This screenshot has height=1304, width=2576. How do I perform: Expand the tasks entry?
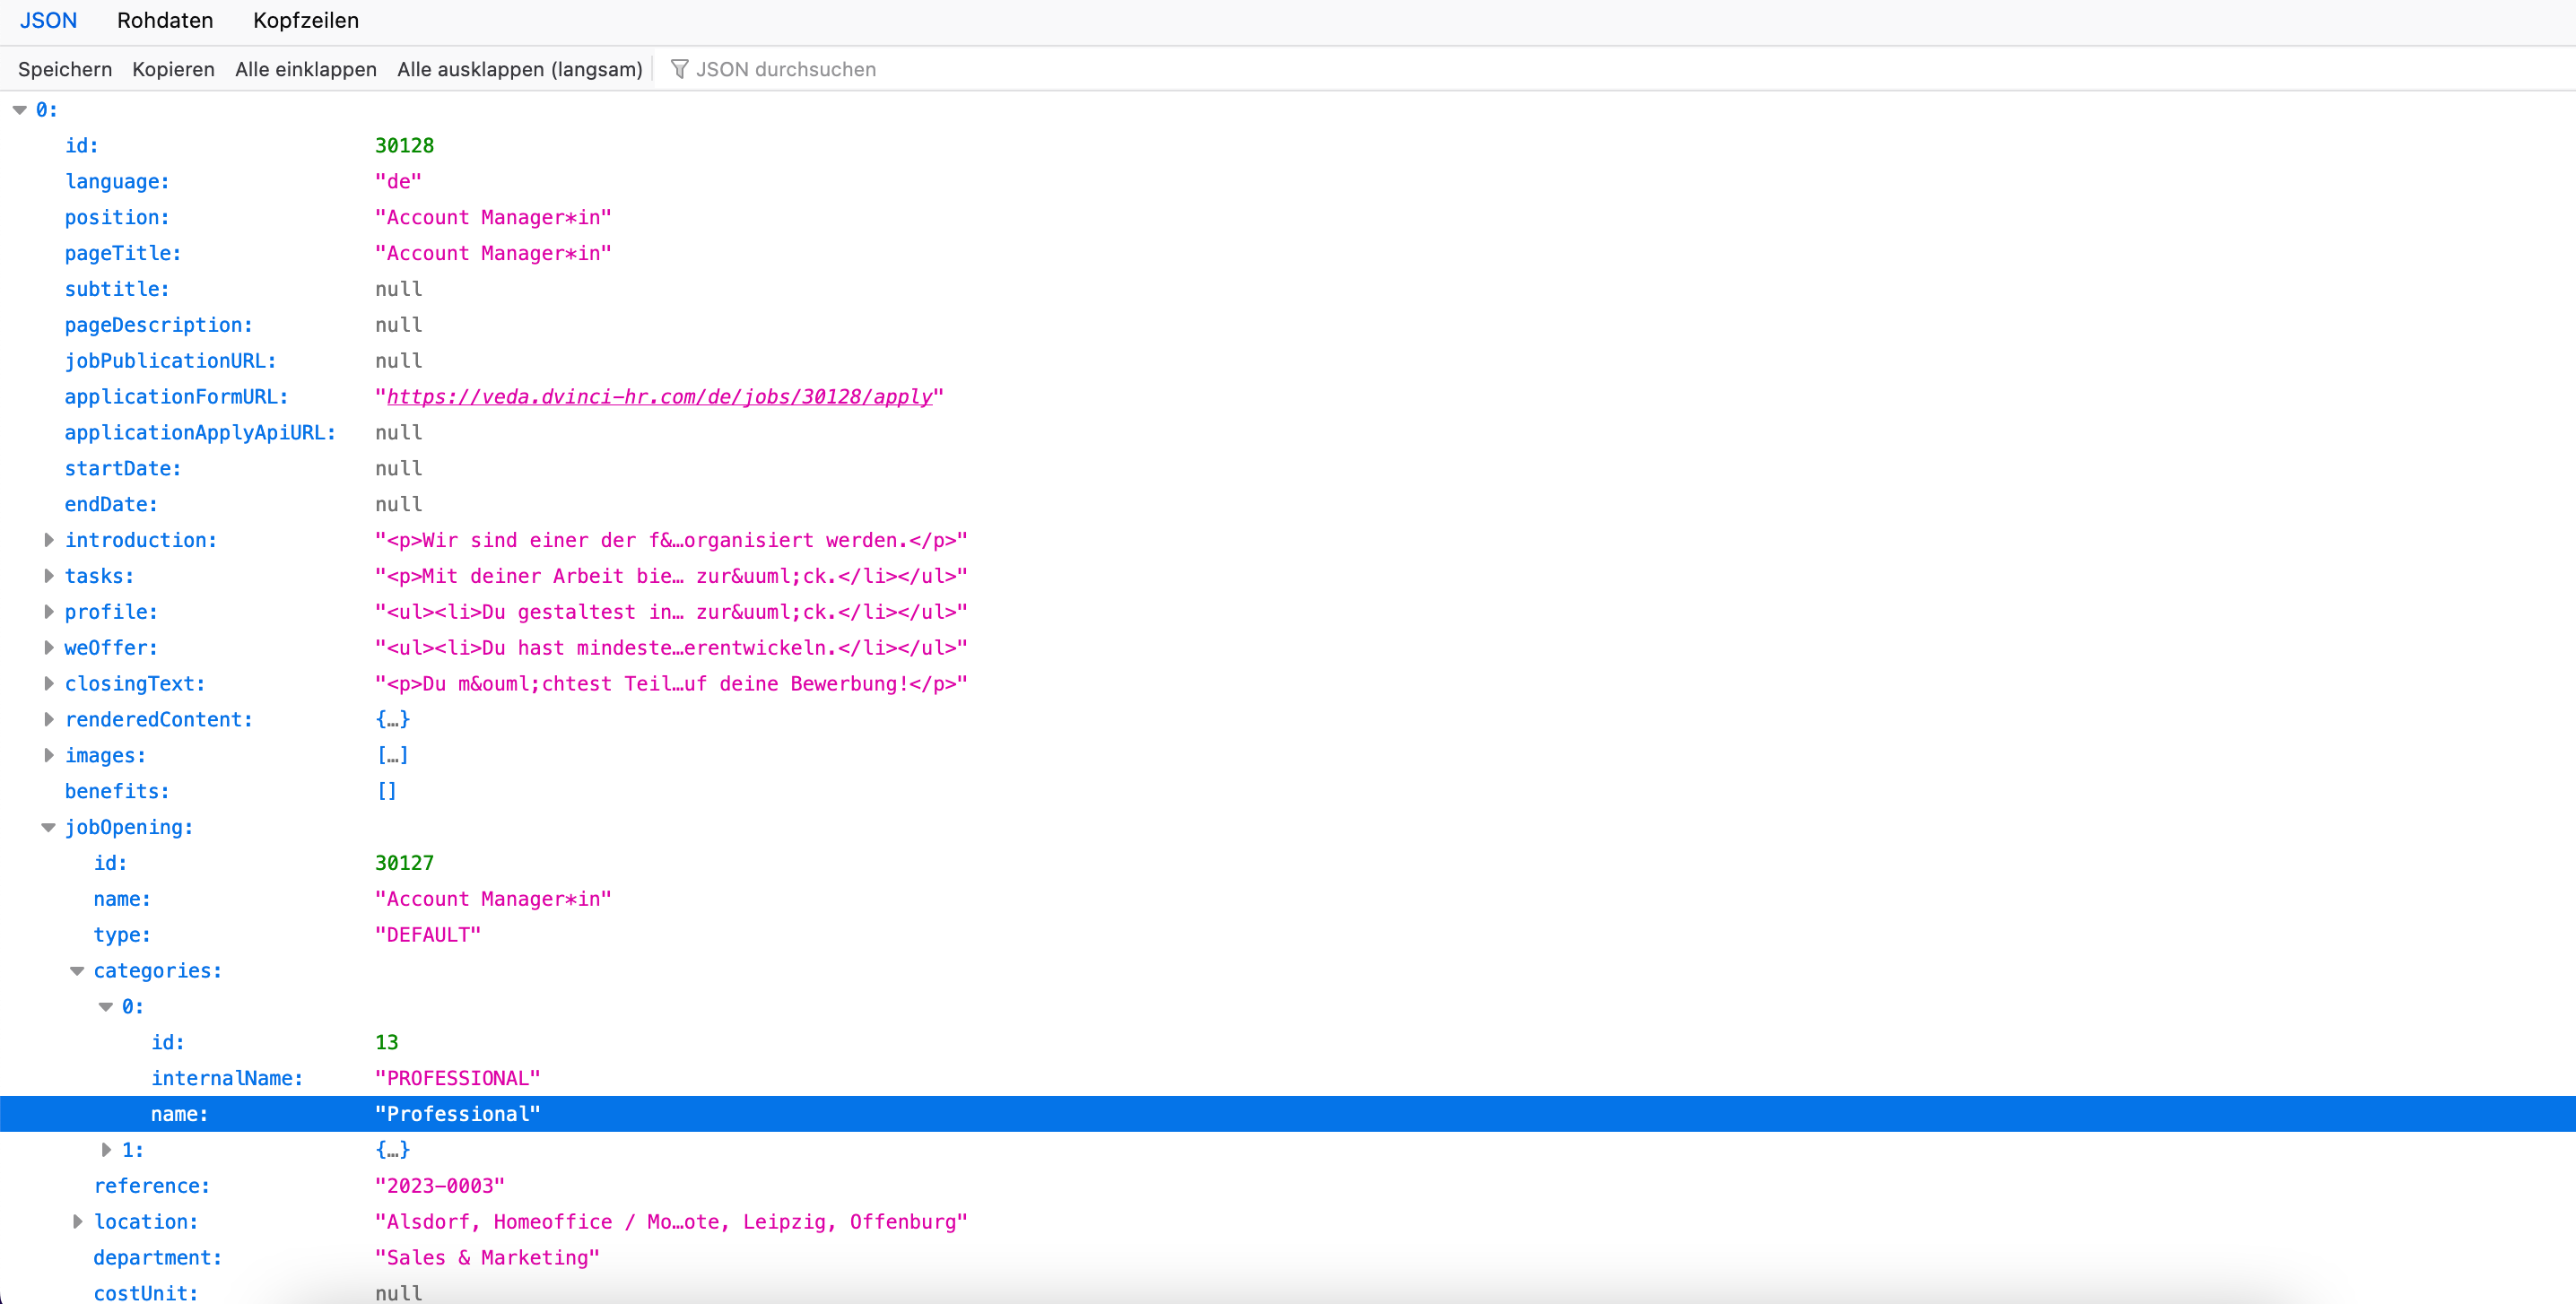(x=48, y=576)
